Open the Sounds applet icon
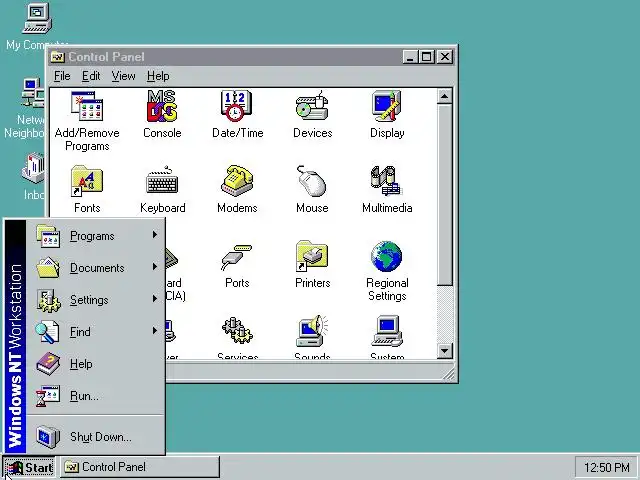Viewport: 640px width, 480px height. point(312,331)
